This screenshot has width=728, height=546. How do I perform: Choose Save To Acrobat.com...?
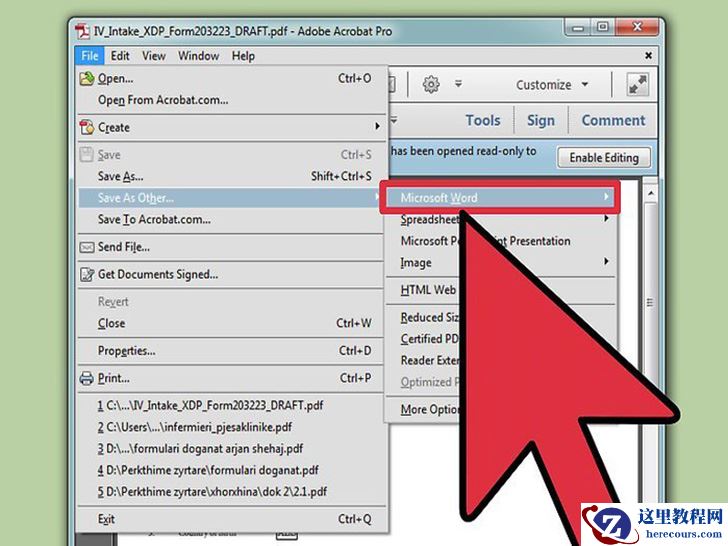click(x=232, y=219)
